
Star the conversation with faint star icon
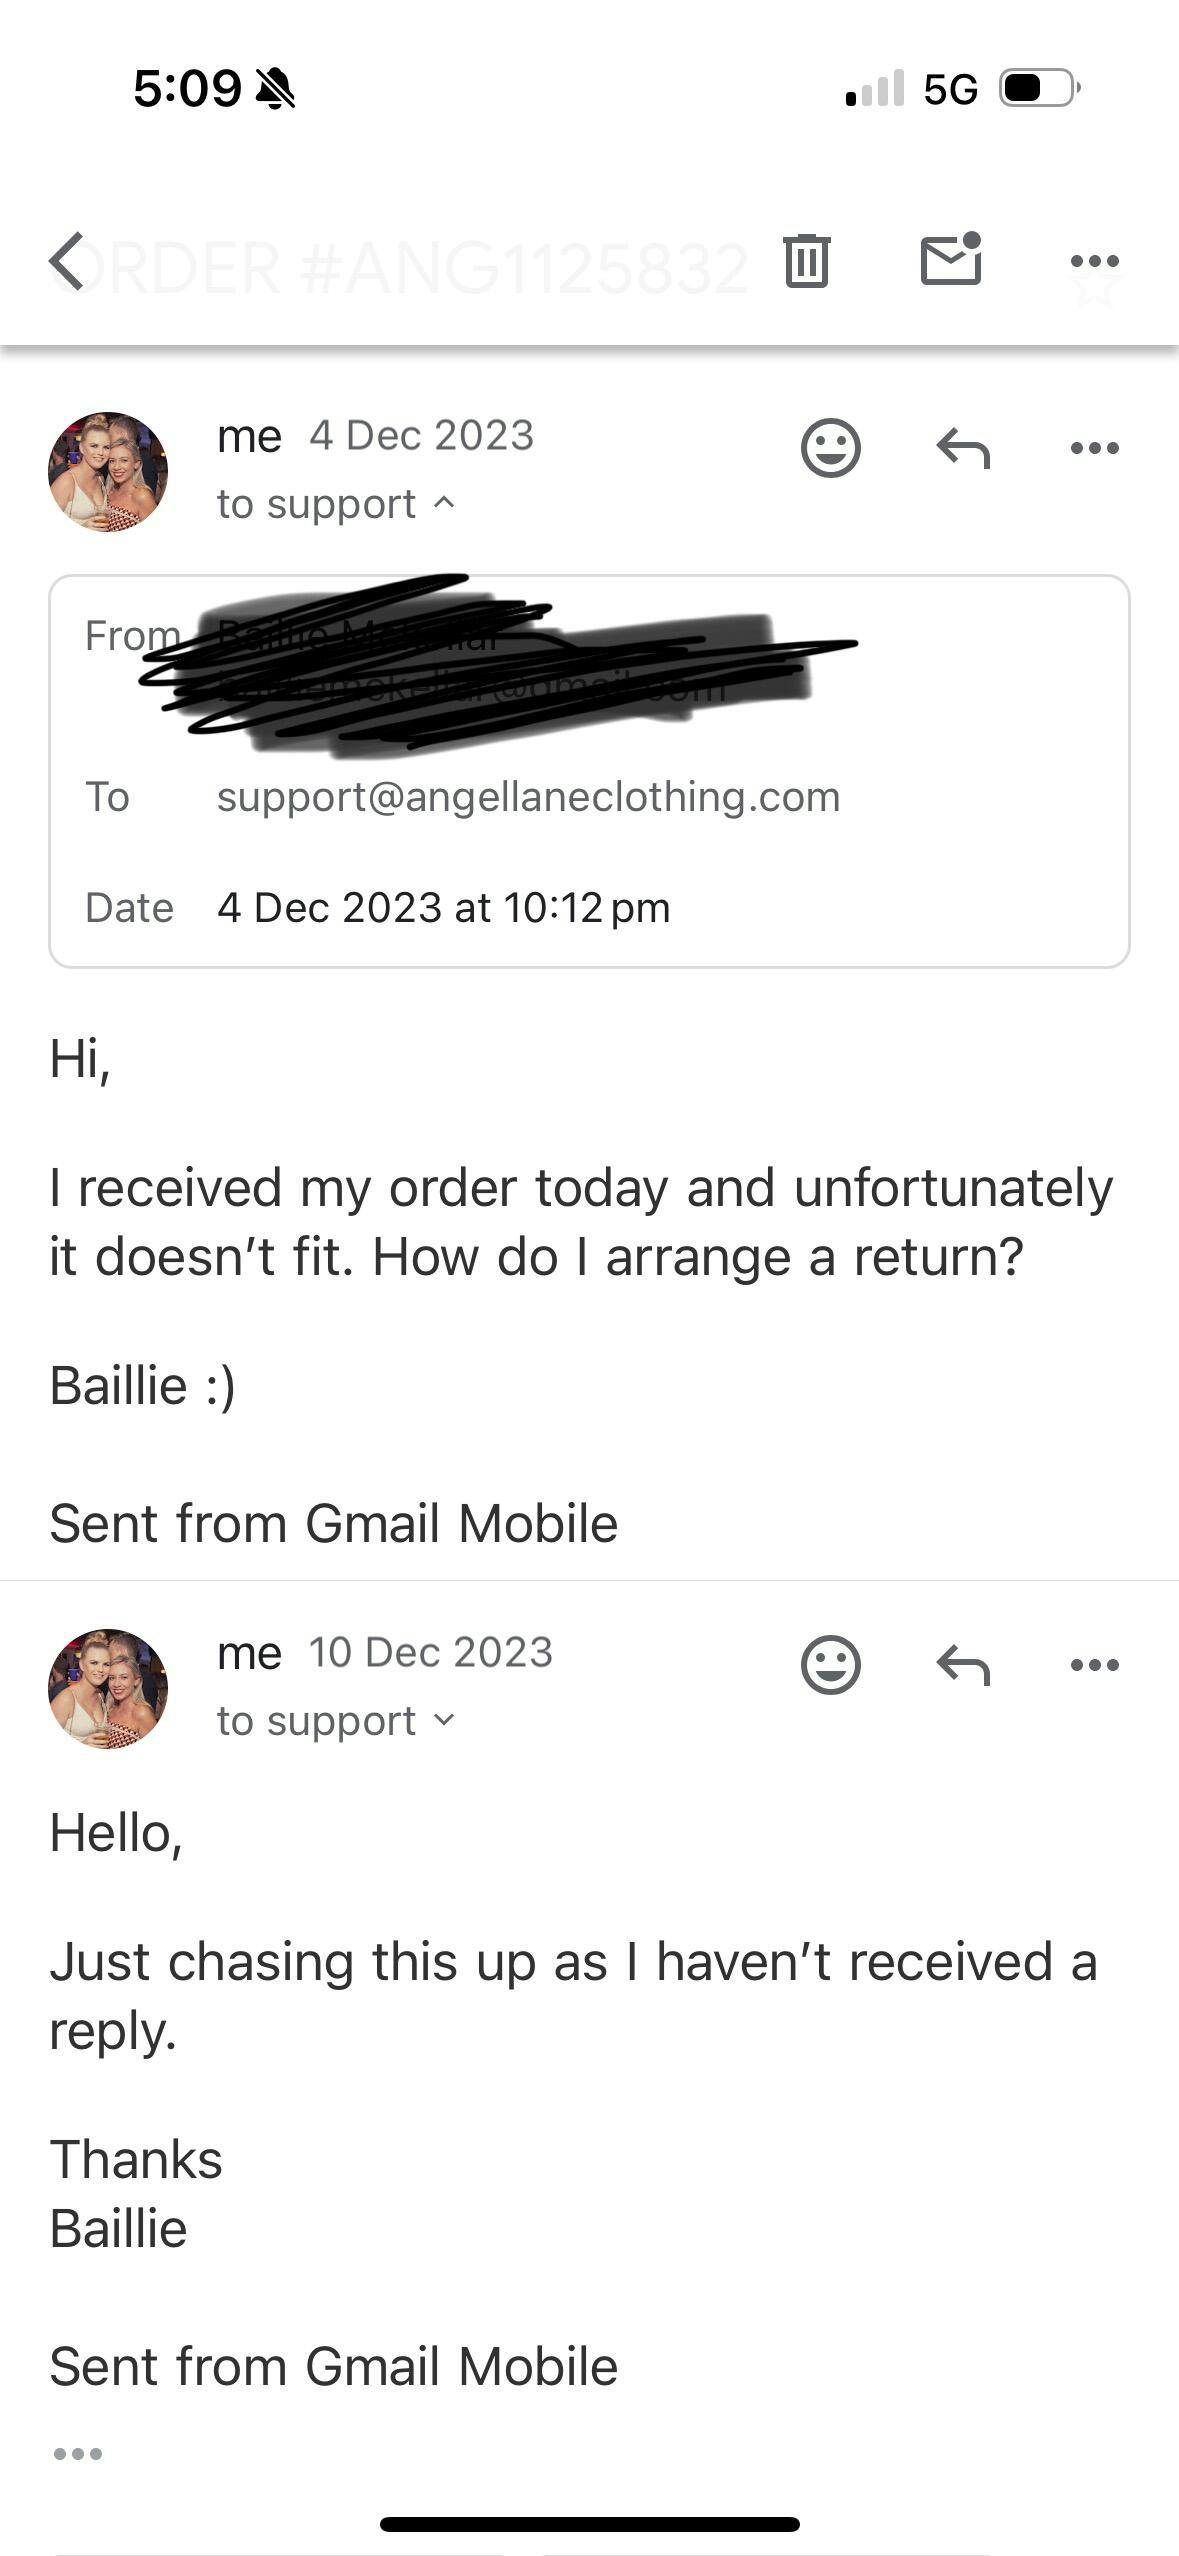click(x=1096, y=290)
